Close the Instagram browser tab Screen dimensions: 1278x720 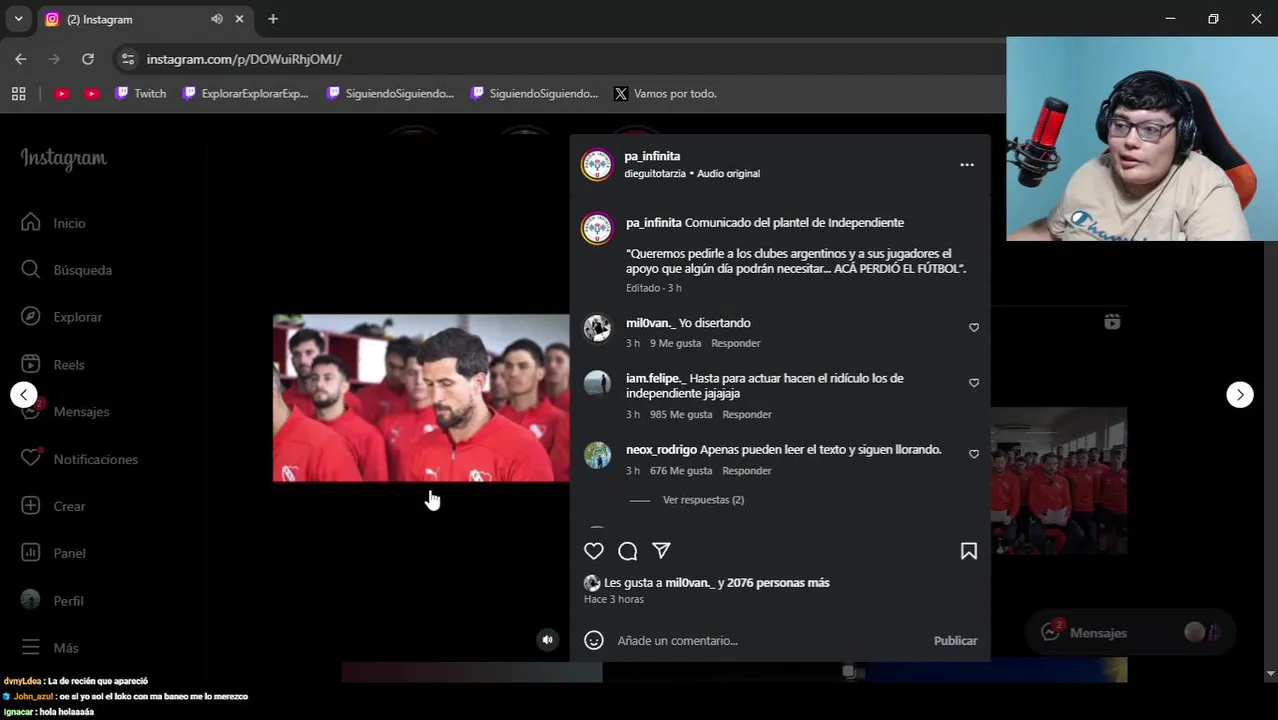pyautogui.click(x=239, y=19)
